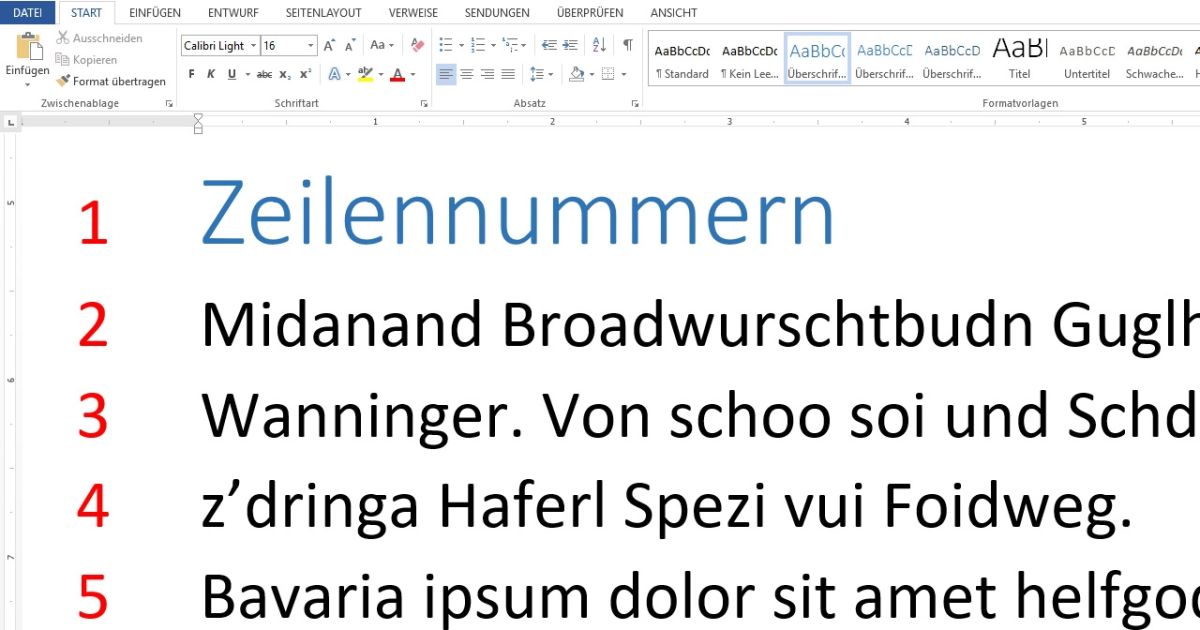The image size is (1200, 630).
Task: Switch to the SEITENLAYOUT ribbon tab
Action: point(323,12)
